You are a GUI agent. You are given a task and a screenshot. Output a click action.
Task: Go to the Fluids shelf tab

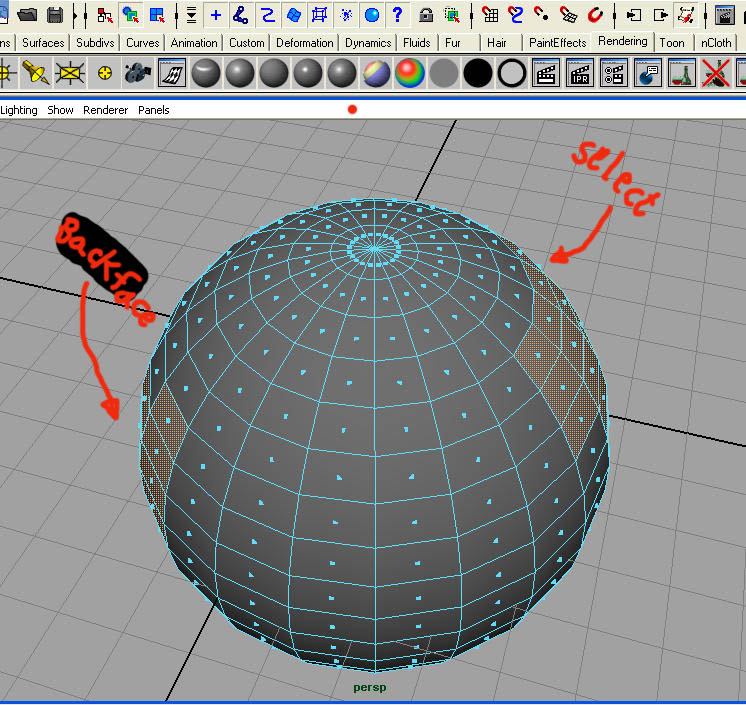pyautogui.click(x=416, y=43)
